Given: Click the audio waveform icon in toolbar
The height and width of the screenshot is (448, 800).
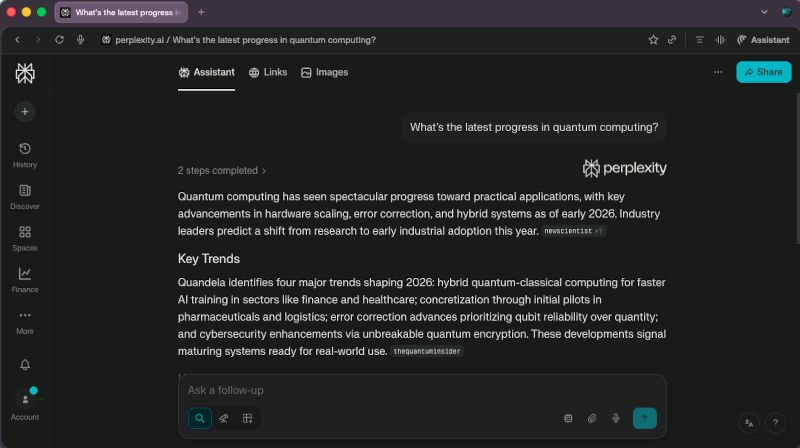Looking at the screenshot, I should (720, 40).
